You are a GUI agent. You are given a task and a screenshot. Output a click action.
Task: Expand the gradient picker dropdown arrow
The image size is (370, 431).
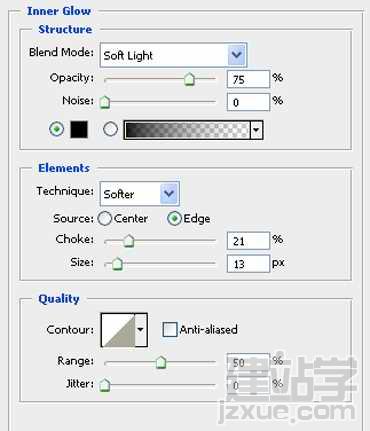click(x=256, y=130)
